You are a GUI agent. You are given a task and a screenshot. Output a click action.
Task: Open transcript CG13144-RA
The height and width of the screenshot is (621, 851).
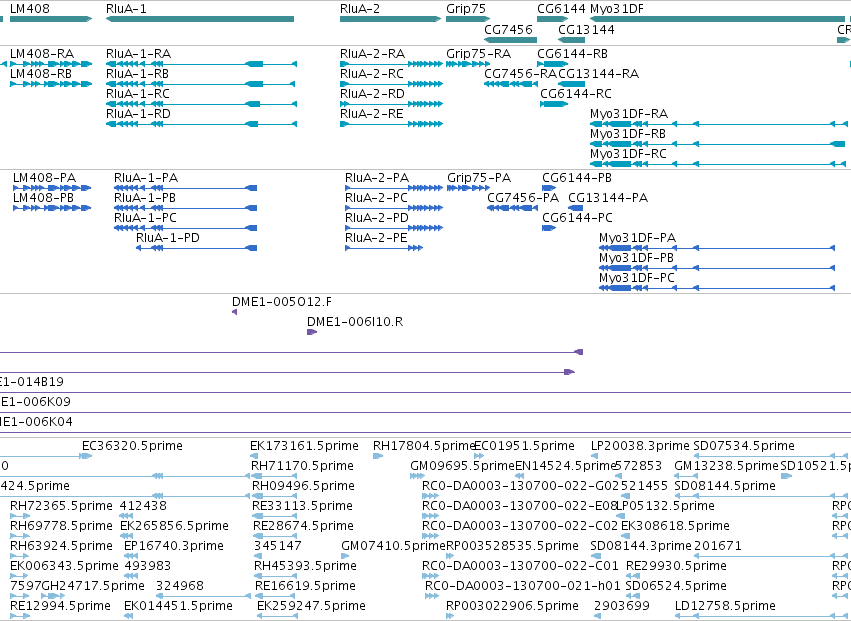click(571, 84)
